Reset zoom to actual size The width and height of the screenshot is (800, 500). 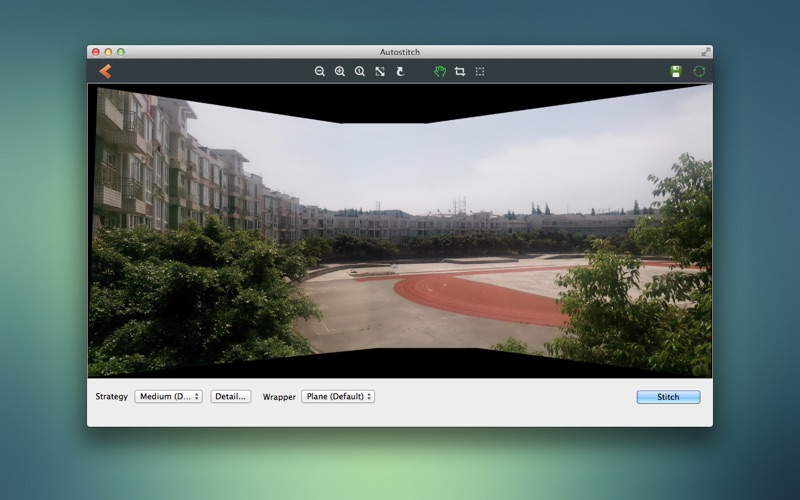pos(360,71)
